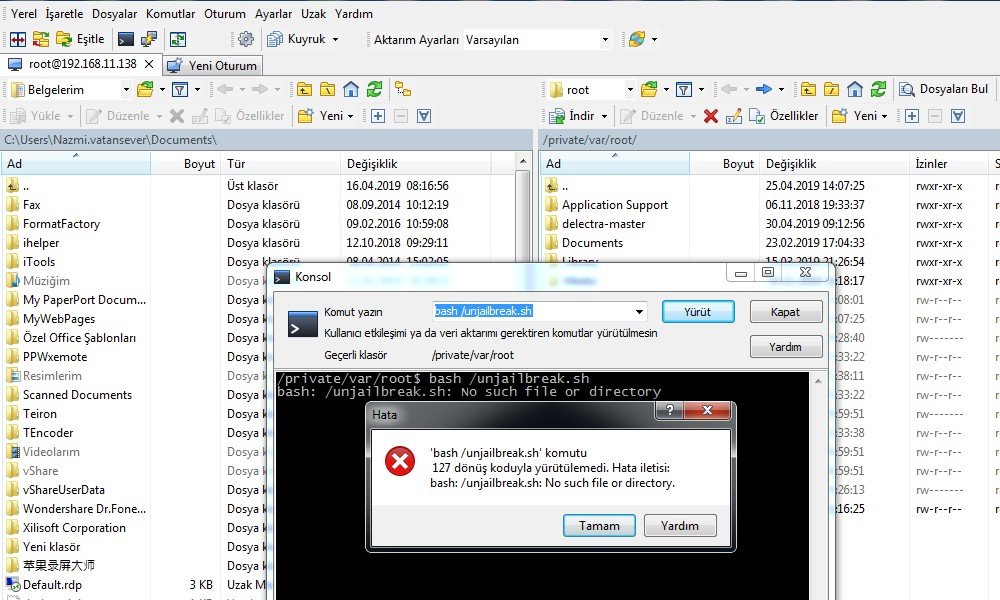The height and width of the screenshot is (600, 1000).
Task: Click the globe refresh session icon
Action: tap(636, 40)
